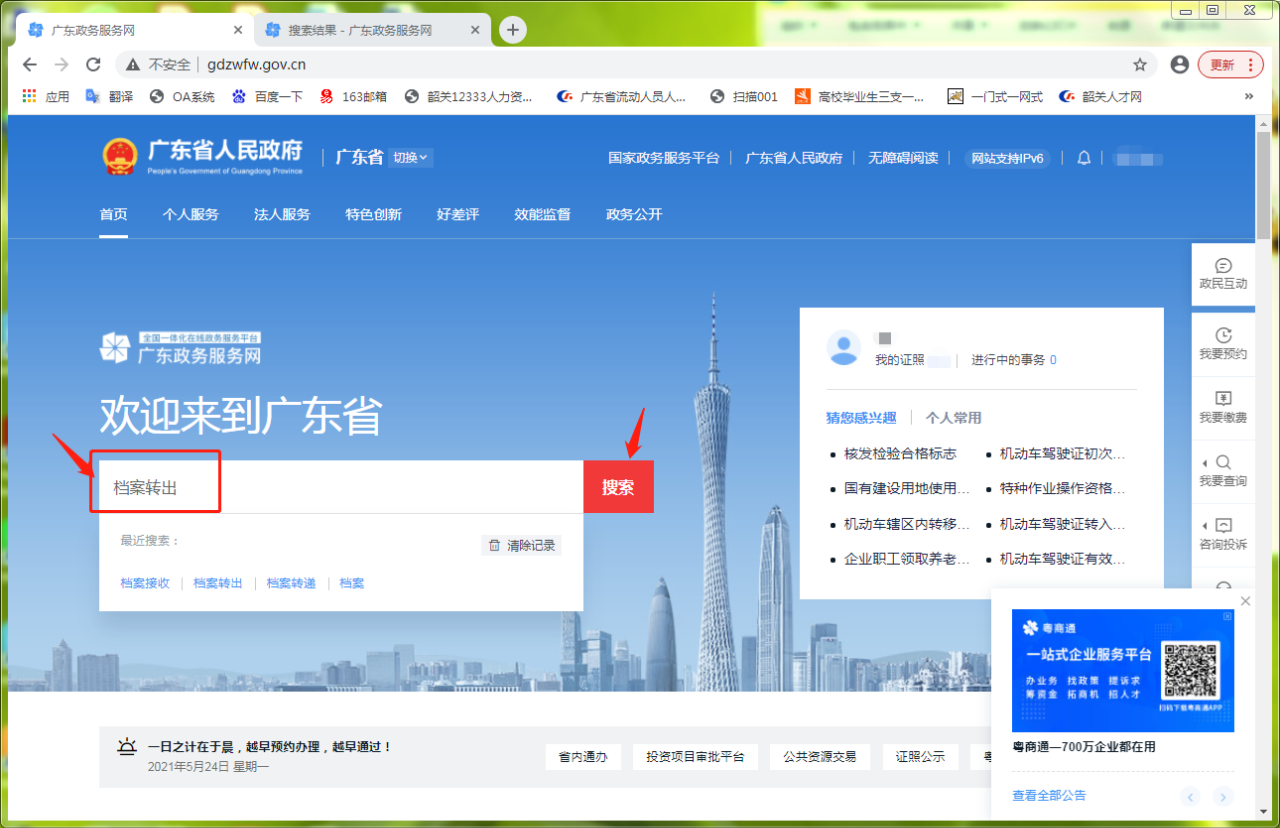Open the 个人服务 navigation menu

click(190, 215)
